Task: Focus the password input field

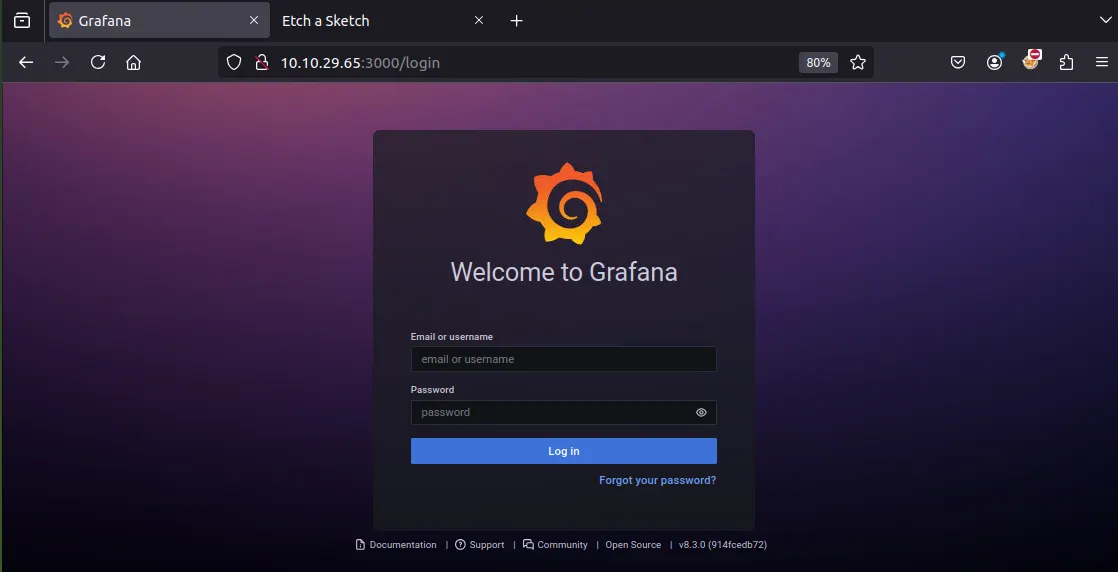Action: click(x=563, y=412)
